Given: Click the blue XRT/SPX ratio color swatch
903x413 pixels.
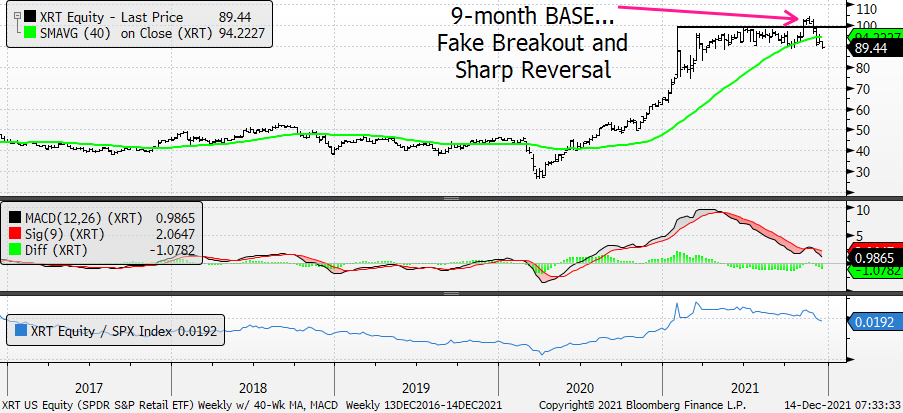Looking at the screenshot, I should 21,331.
